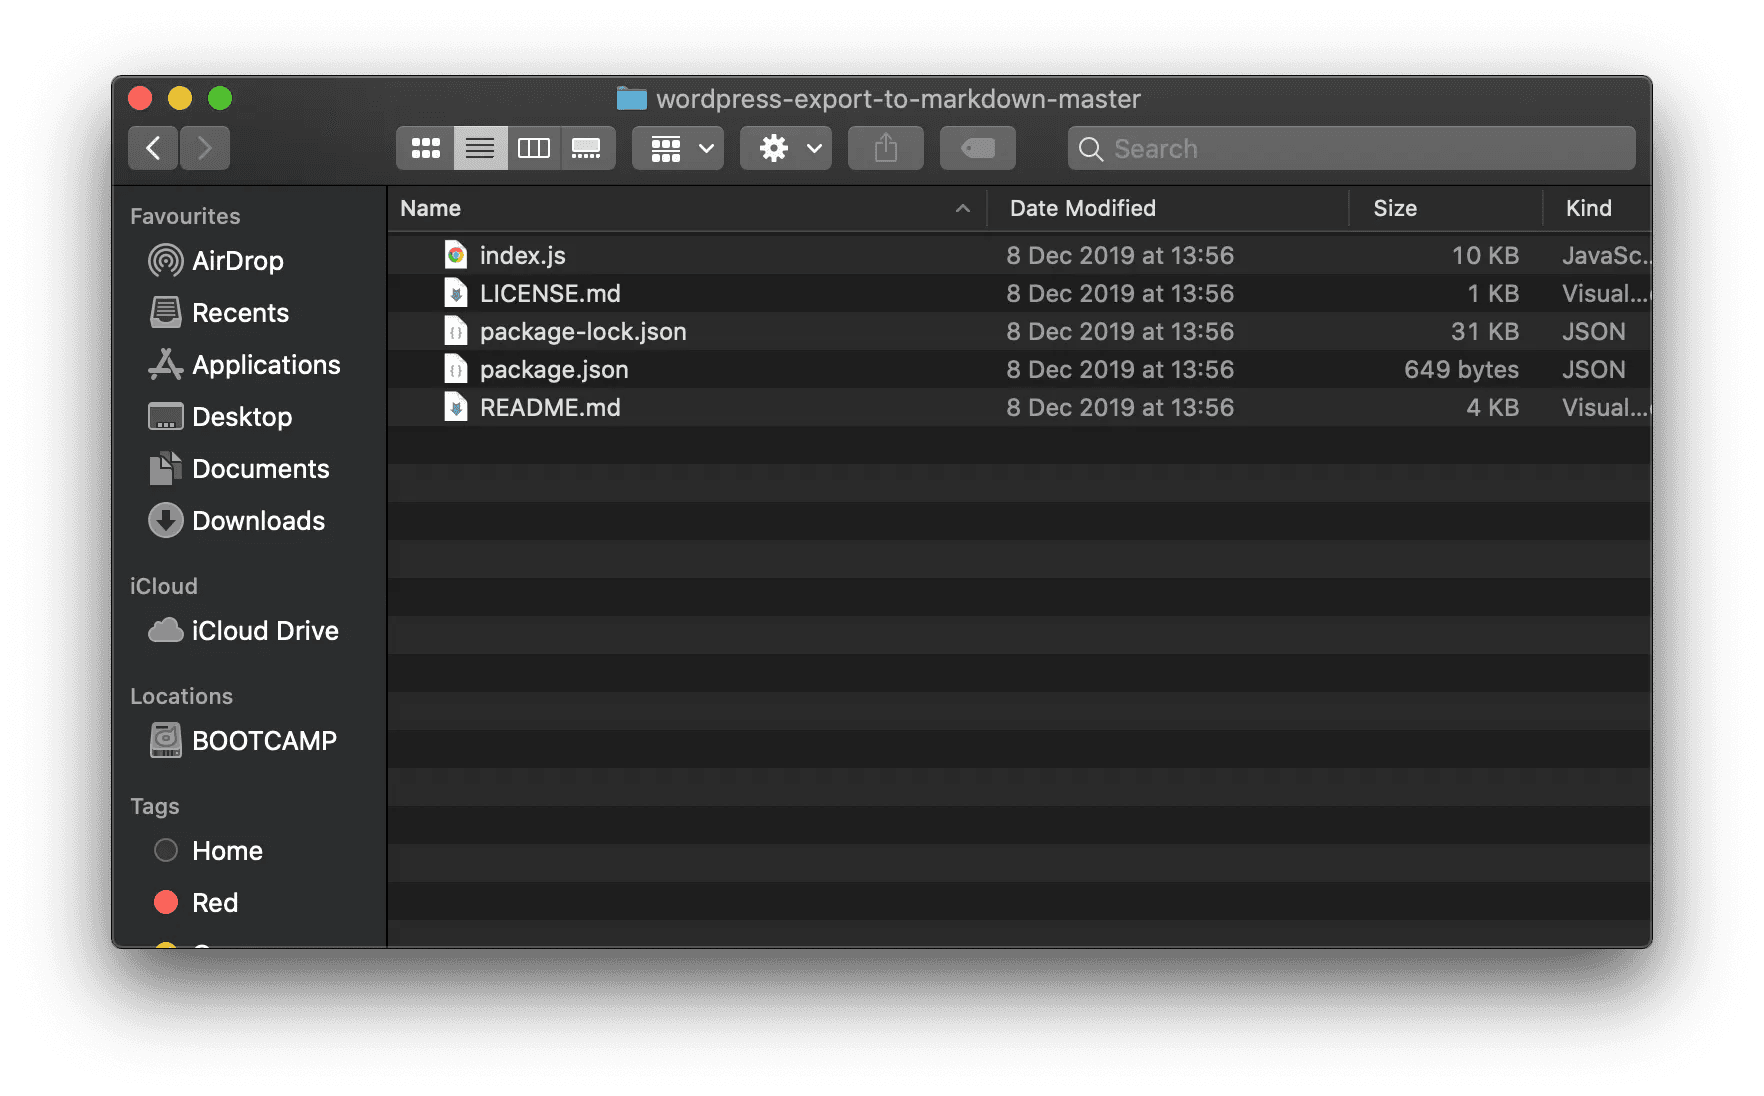The image size is (1764, 1096).
Task: Click the JavaSc... kind of index.js
Action: (1605, 255)
